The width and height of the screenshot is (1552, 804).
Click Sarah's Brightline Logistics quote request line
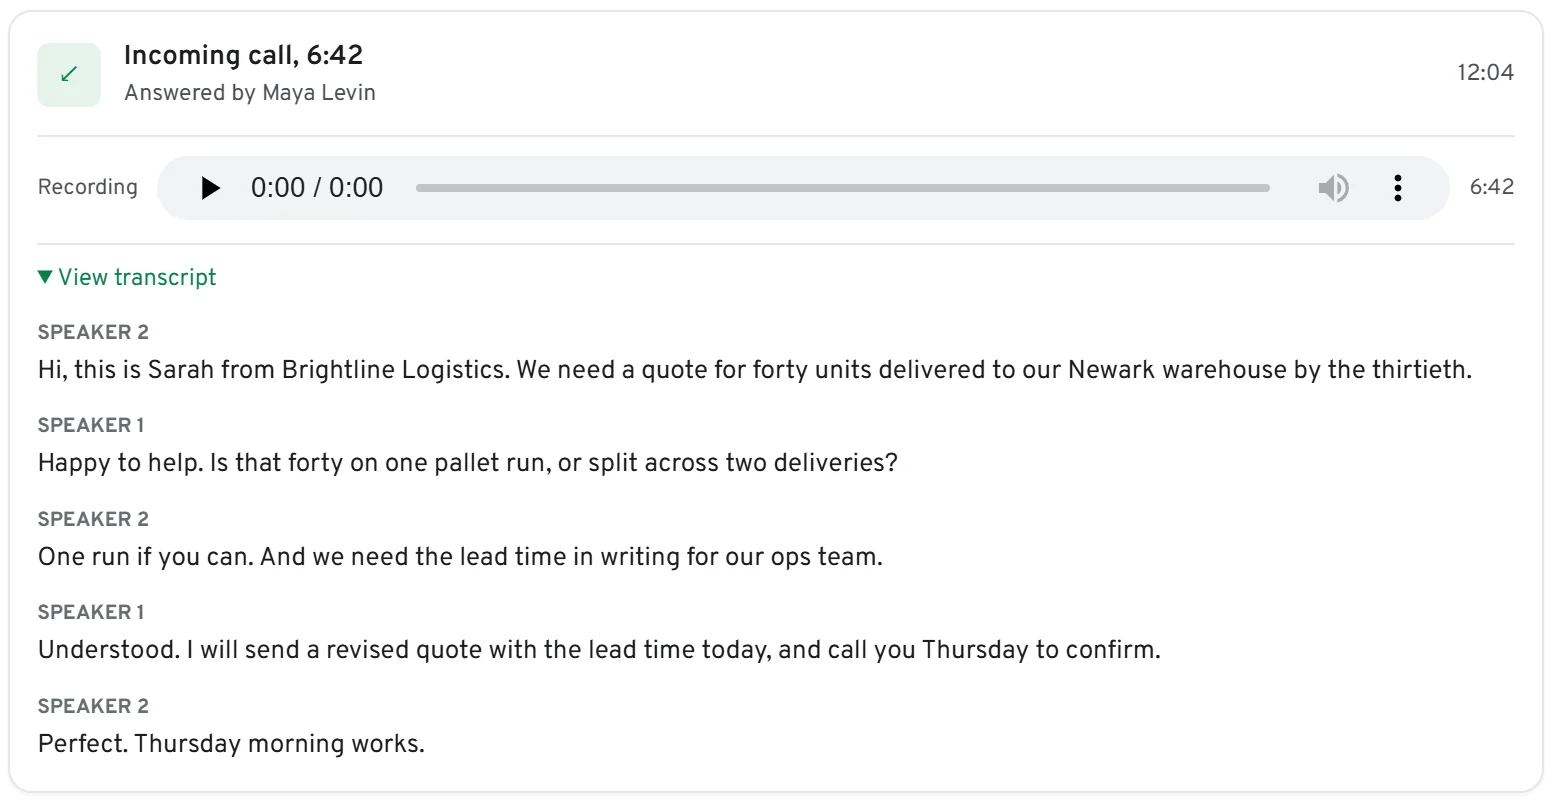(755, 370)
